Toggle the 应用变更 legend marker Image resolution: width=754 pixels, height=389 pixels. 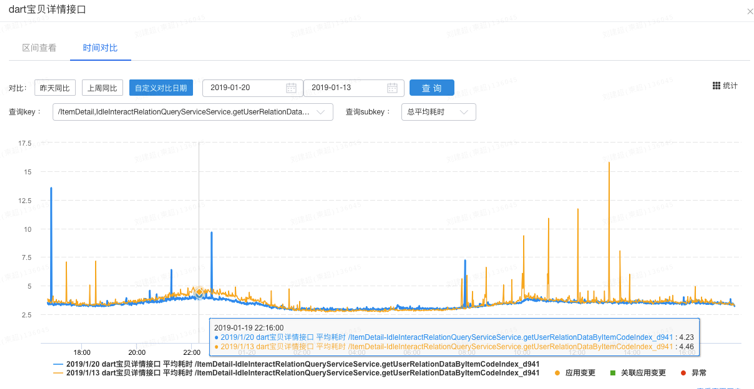point(575,373)
